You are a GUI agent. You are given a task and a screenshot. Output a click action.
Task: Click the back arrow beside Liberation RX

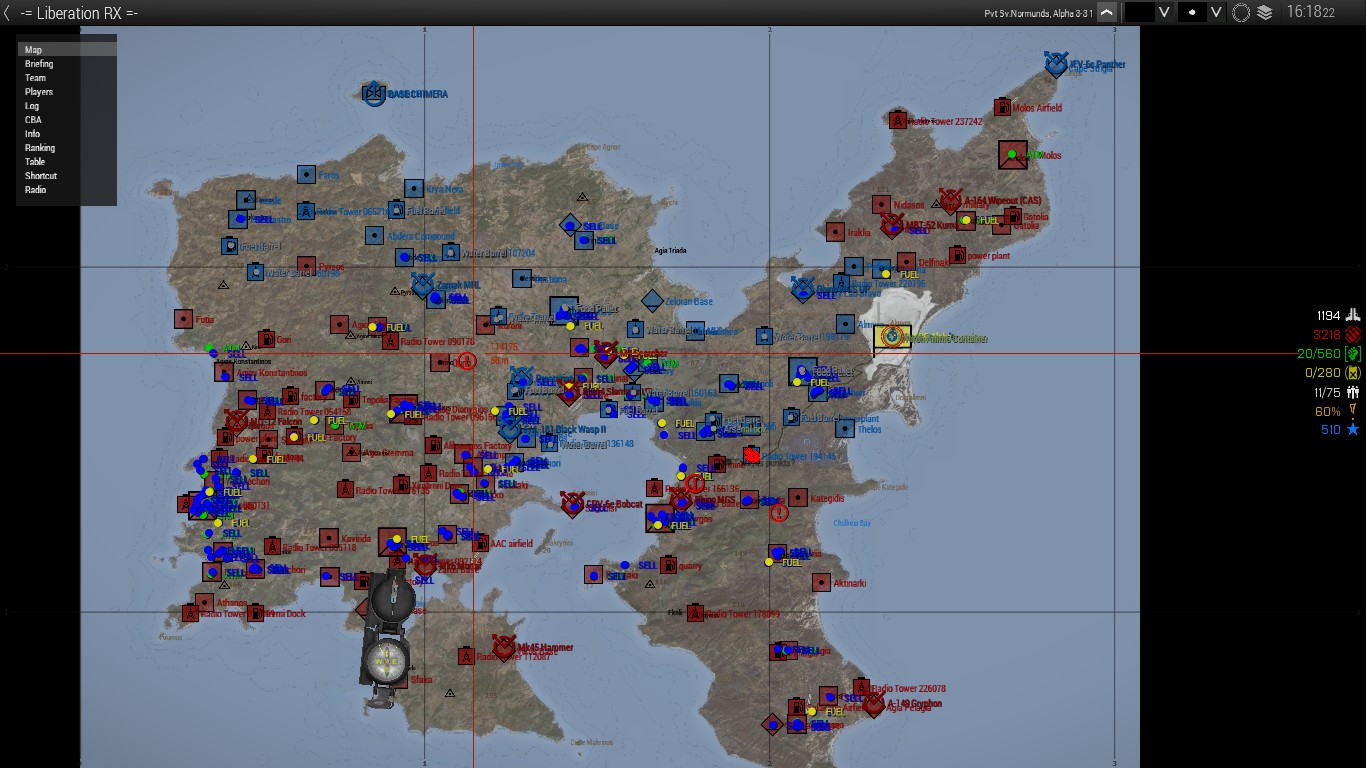(x=9, y=12)
